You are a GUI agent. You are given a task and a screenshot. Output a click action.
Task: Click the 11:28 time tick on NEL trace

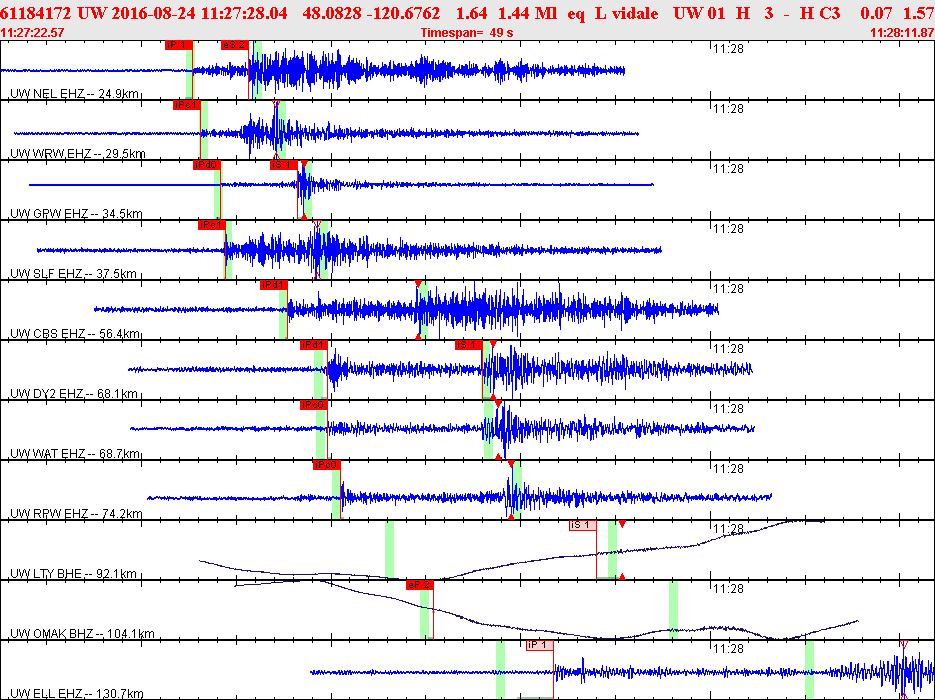pyautogui.click(x=729, y=49)
